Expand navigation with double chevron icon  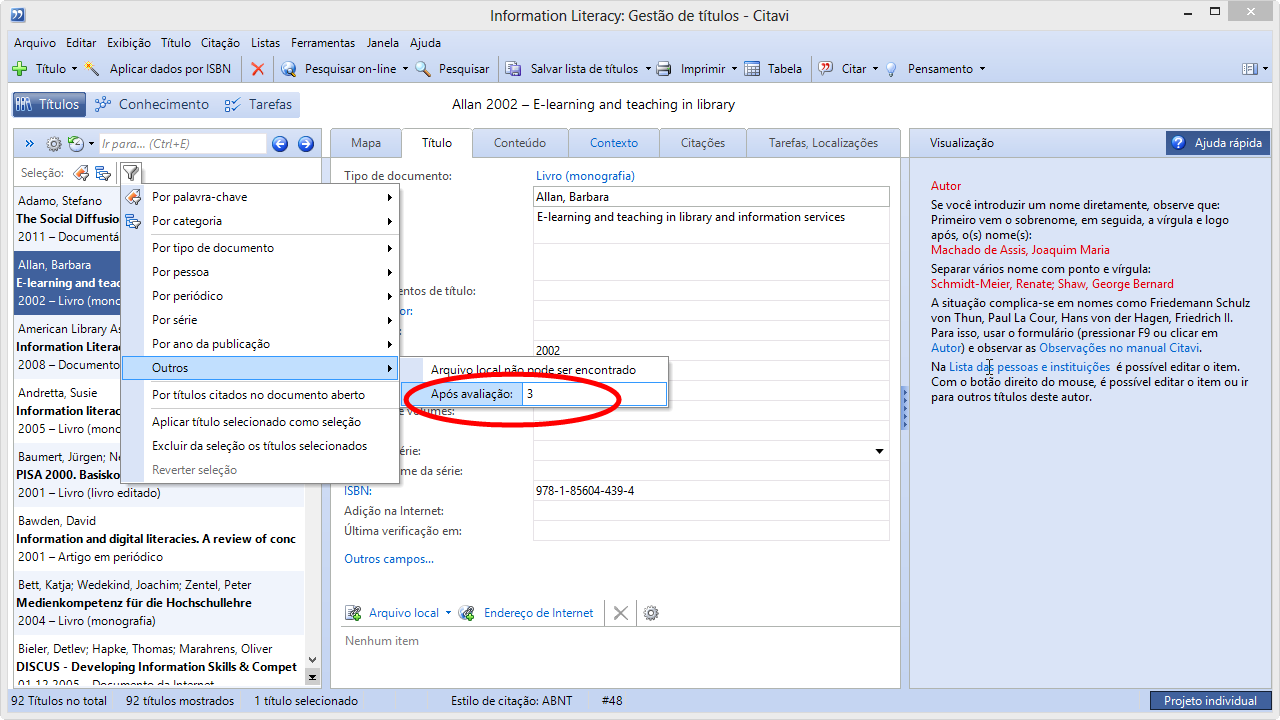click(x=30, y=144)
